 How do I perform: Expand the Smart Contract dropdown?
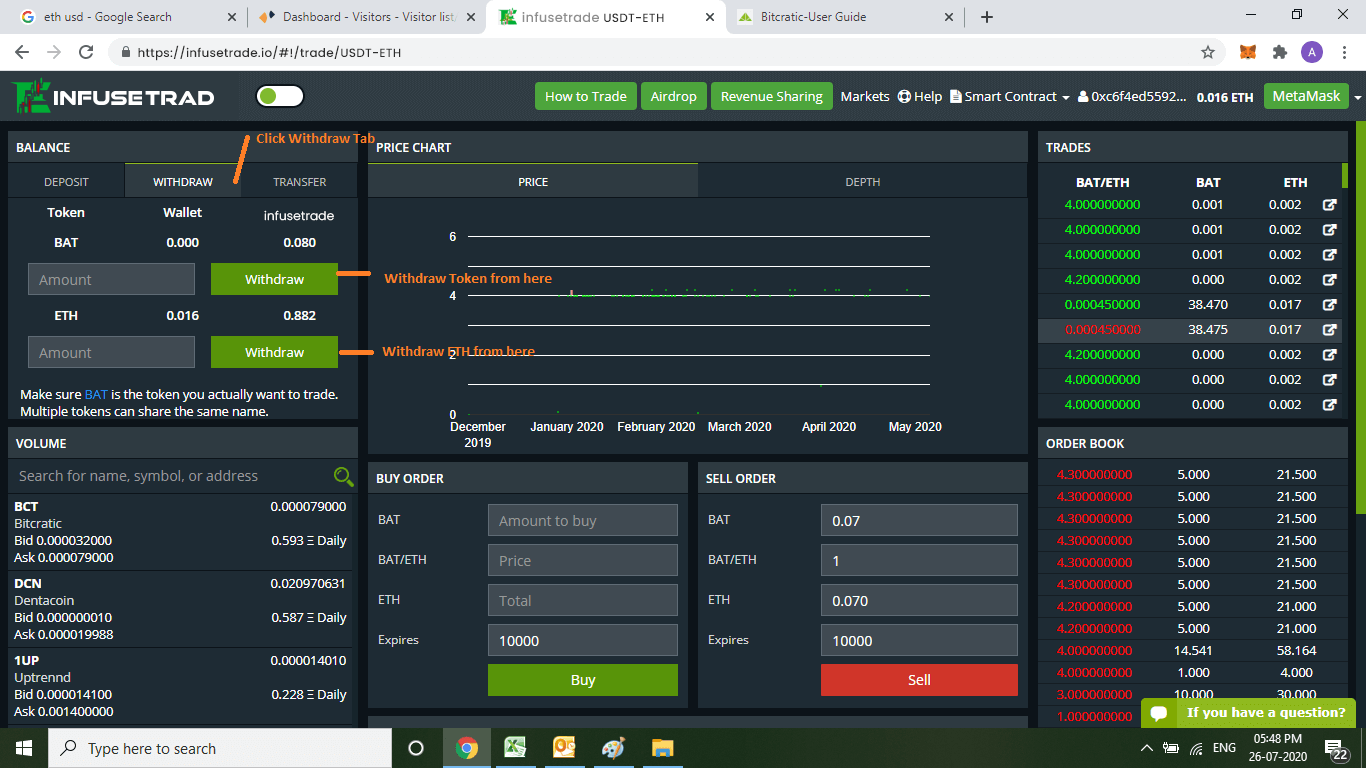1010,96
